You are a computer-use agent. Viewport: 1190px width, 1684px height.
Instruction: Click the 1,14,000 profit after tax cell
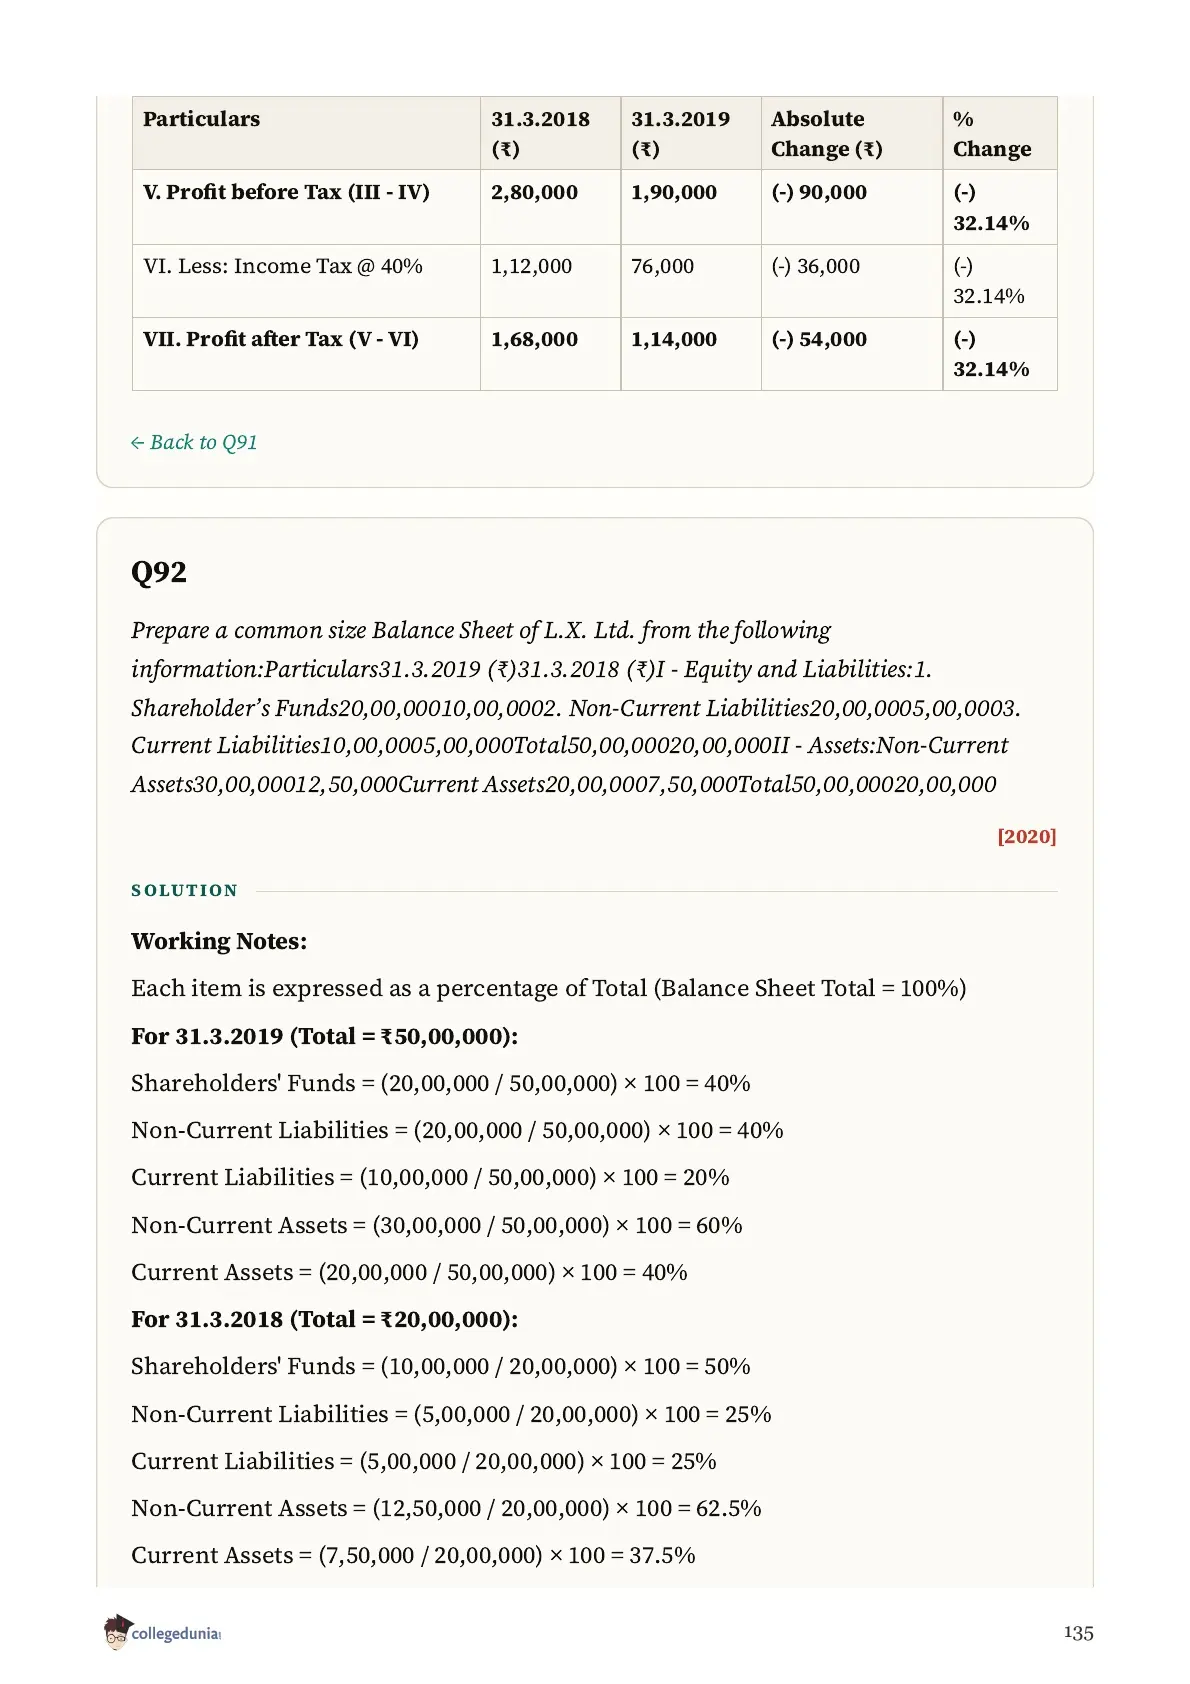(x=674, y=339)
